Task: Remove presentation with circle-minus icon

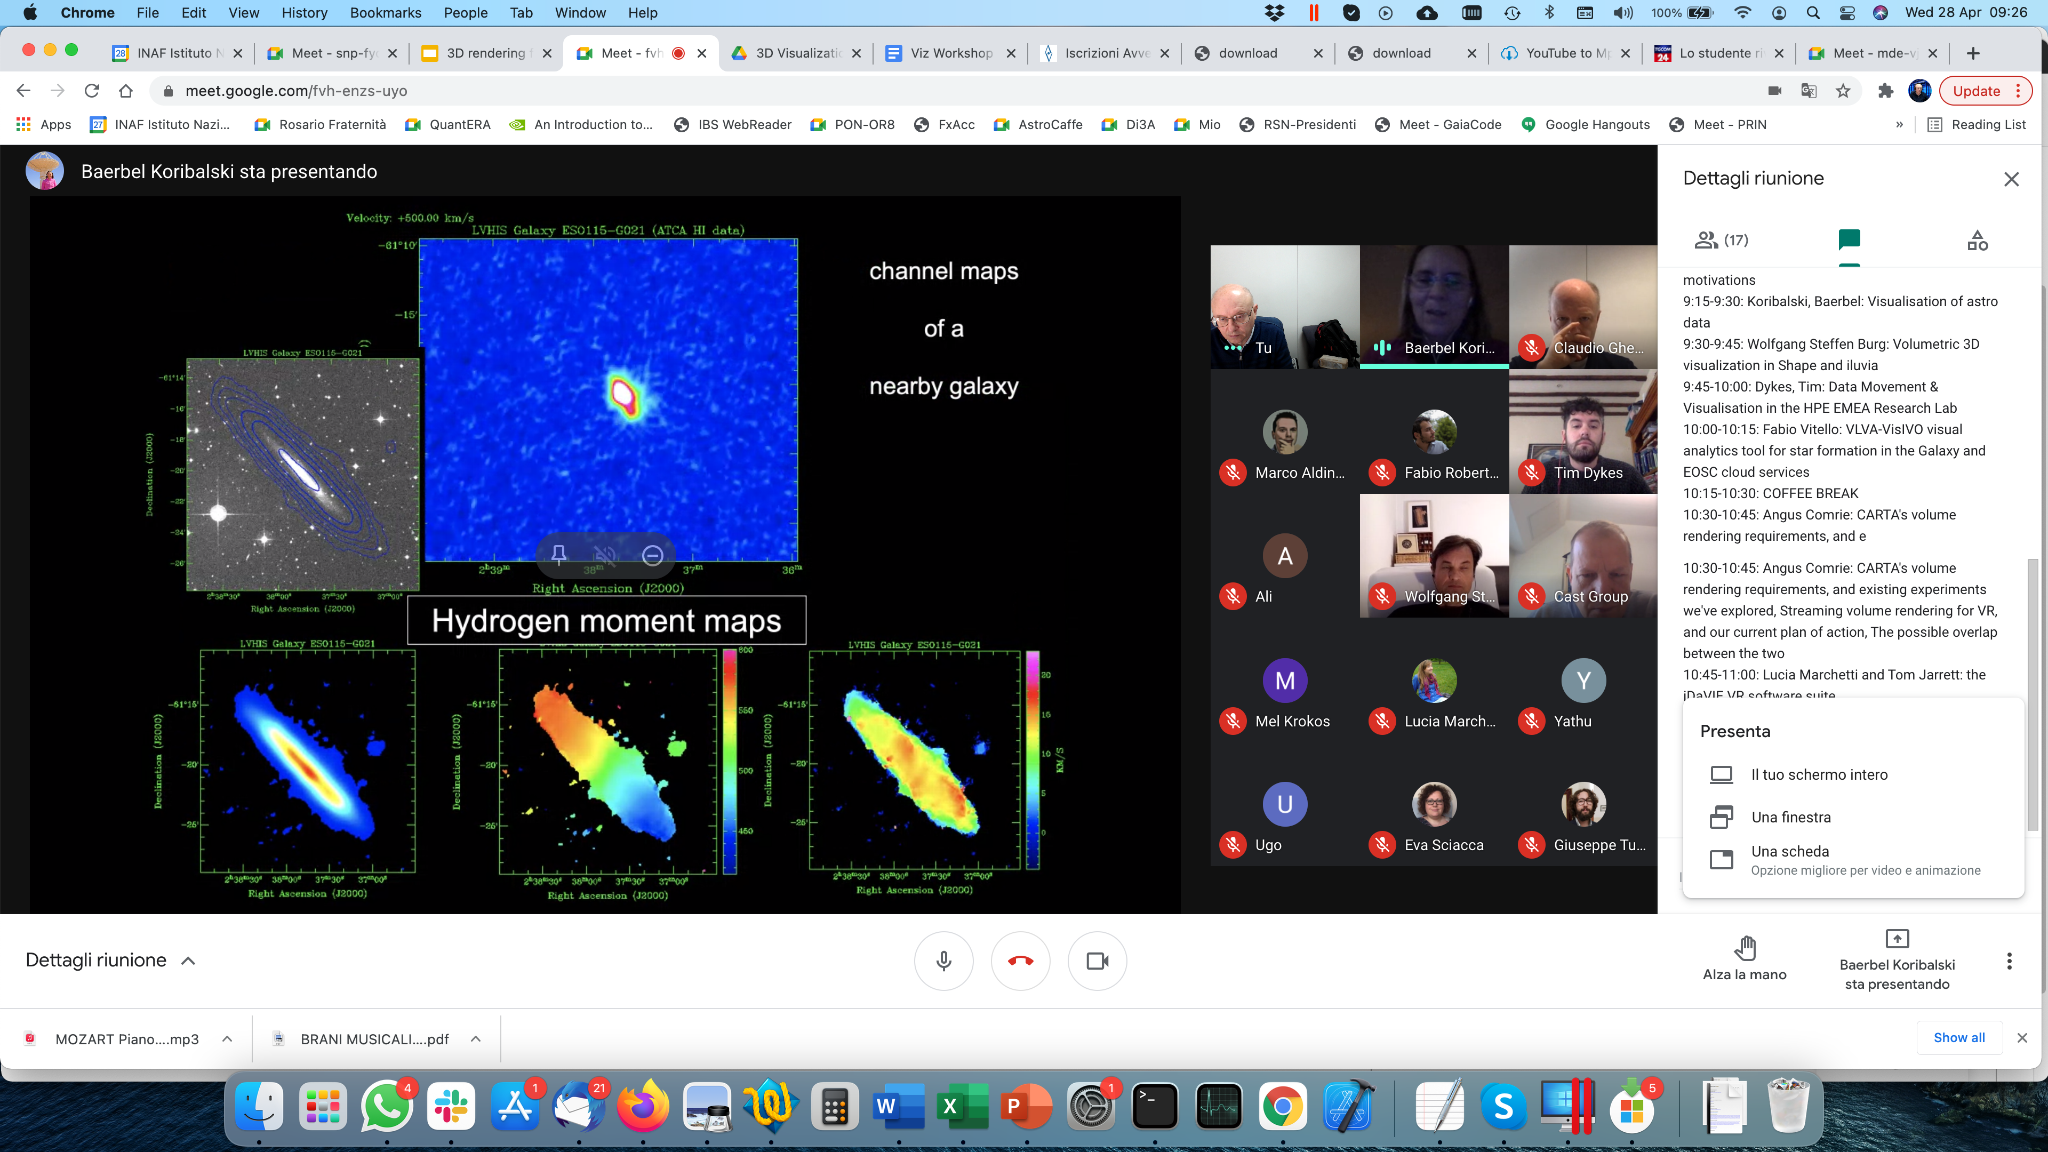Action: [x=652, y=555]
